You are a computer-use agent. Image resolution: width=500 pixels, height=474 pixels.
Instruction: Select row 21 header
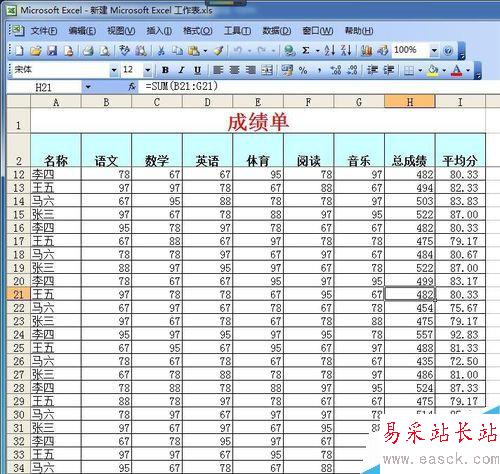18,294
